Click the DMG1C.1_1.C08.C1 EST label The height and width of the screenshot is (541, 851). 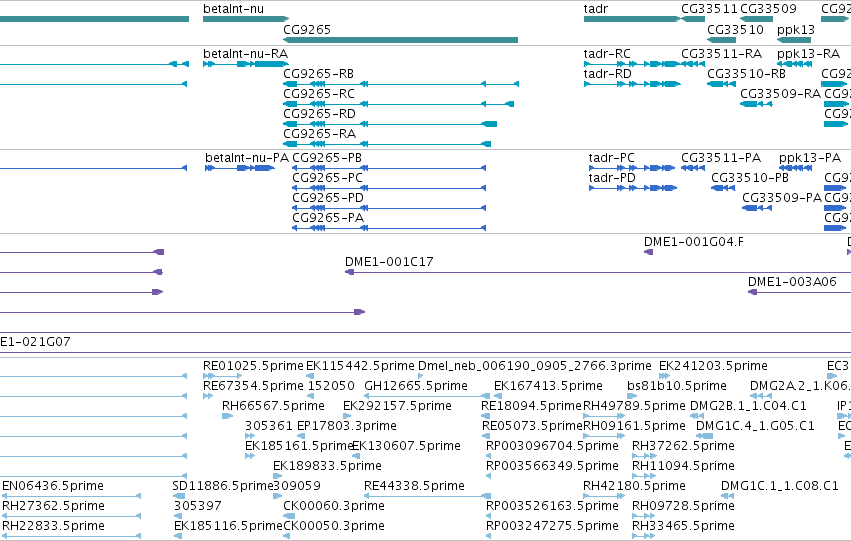[x=780, y=487]
